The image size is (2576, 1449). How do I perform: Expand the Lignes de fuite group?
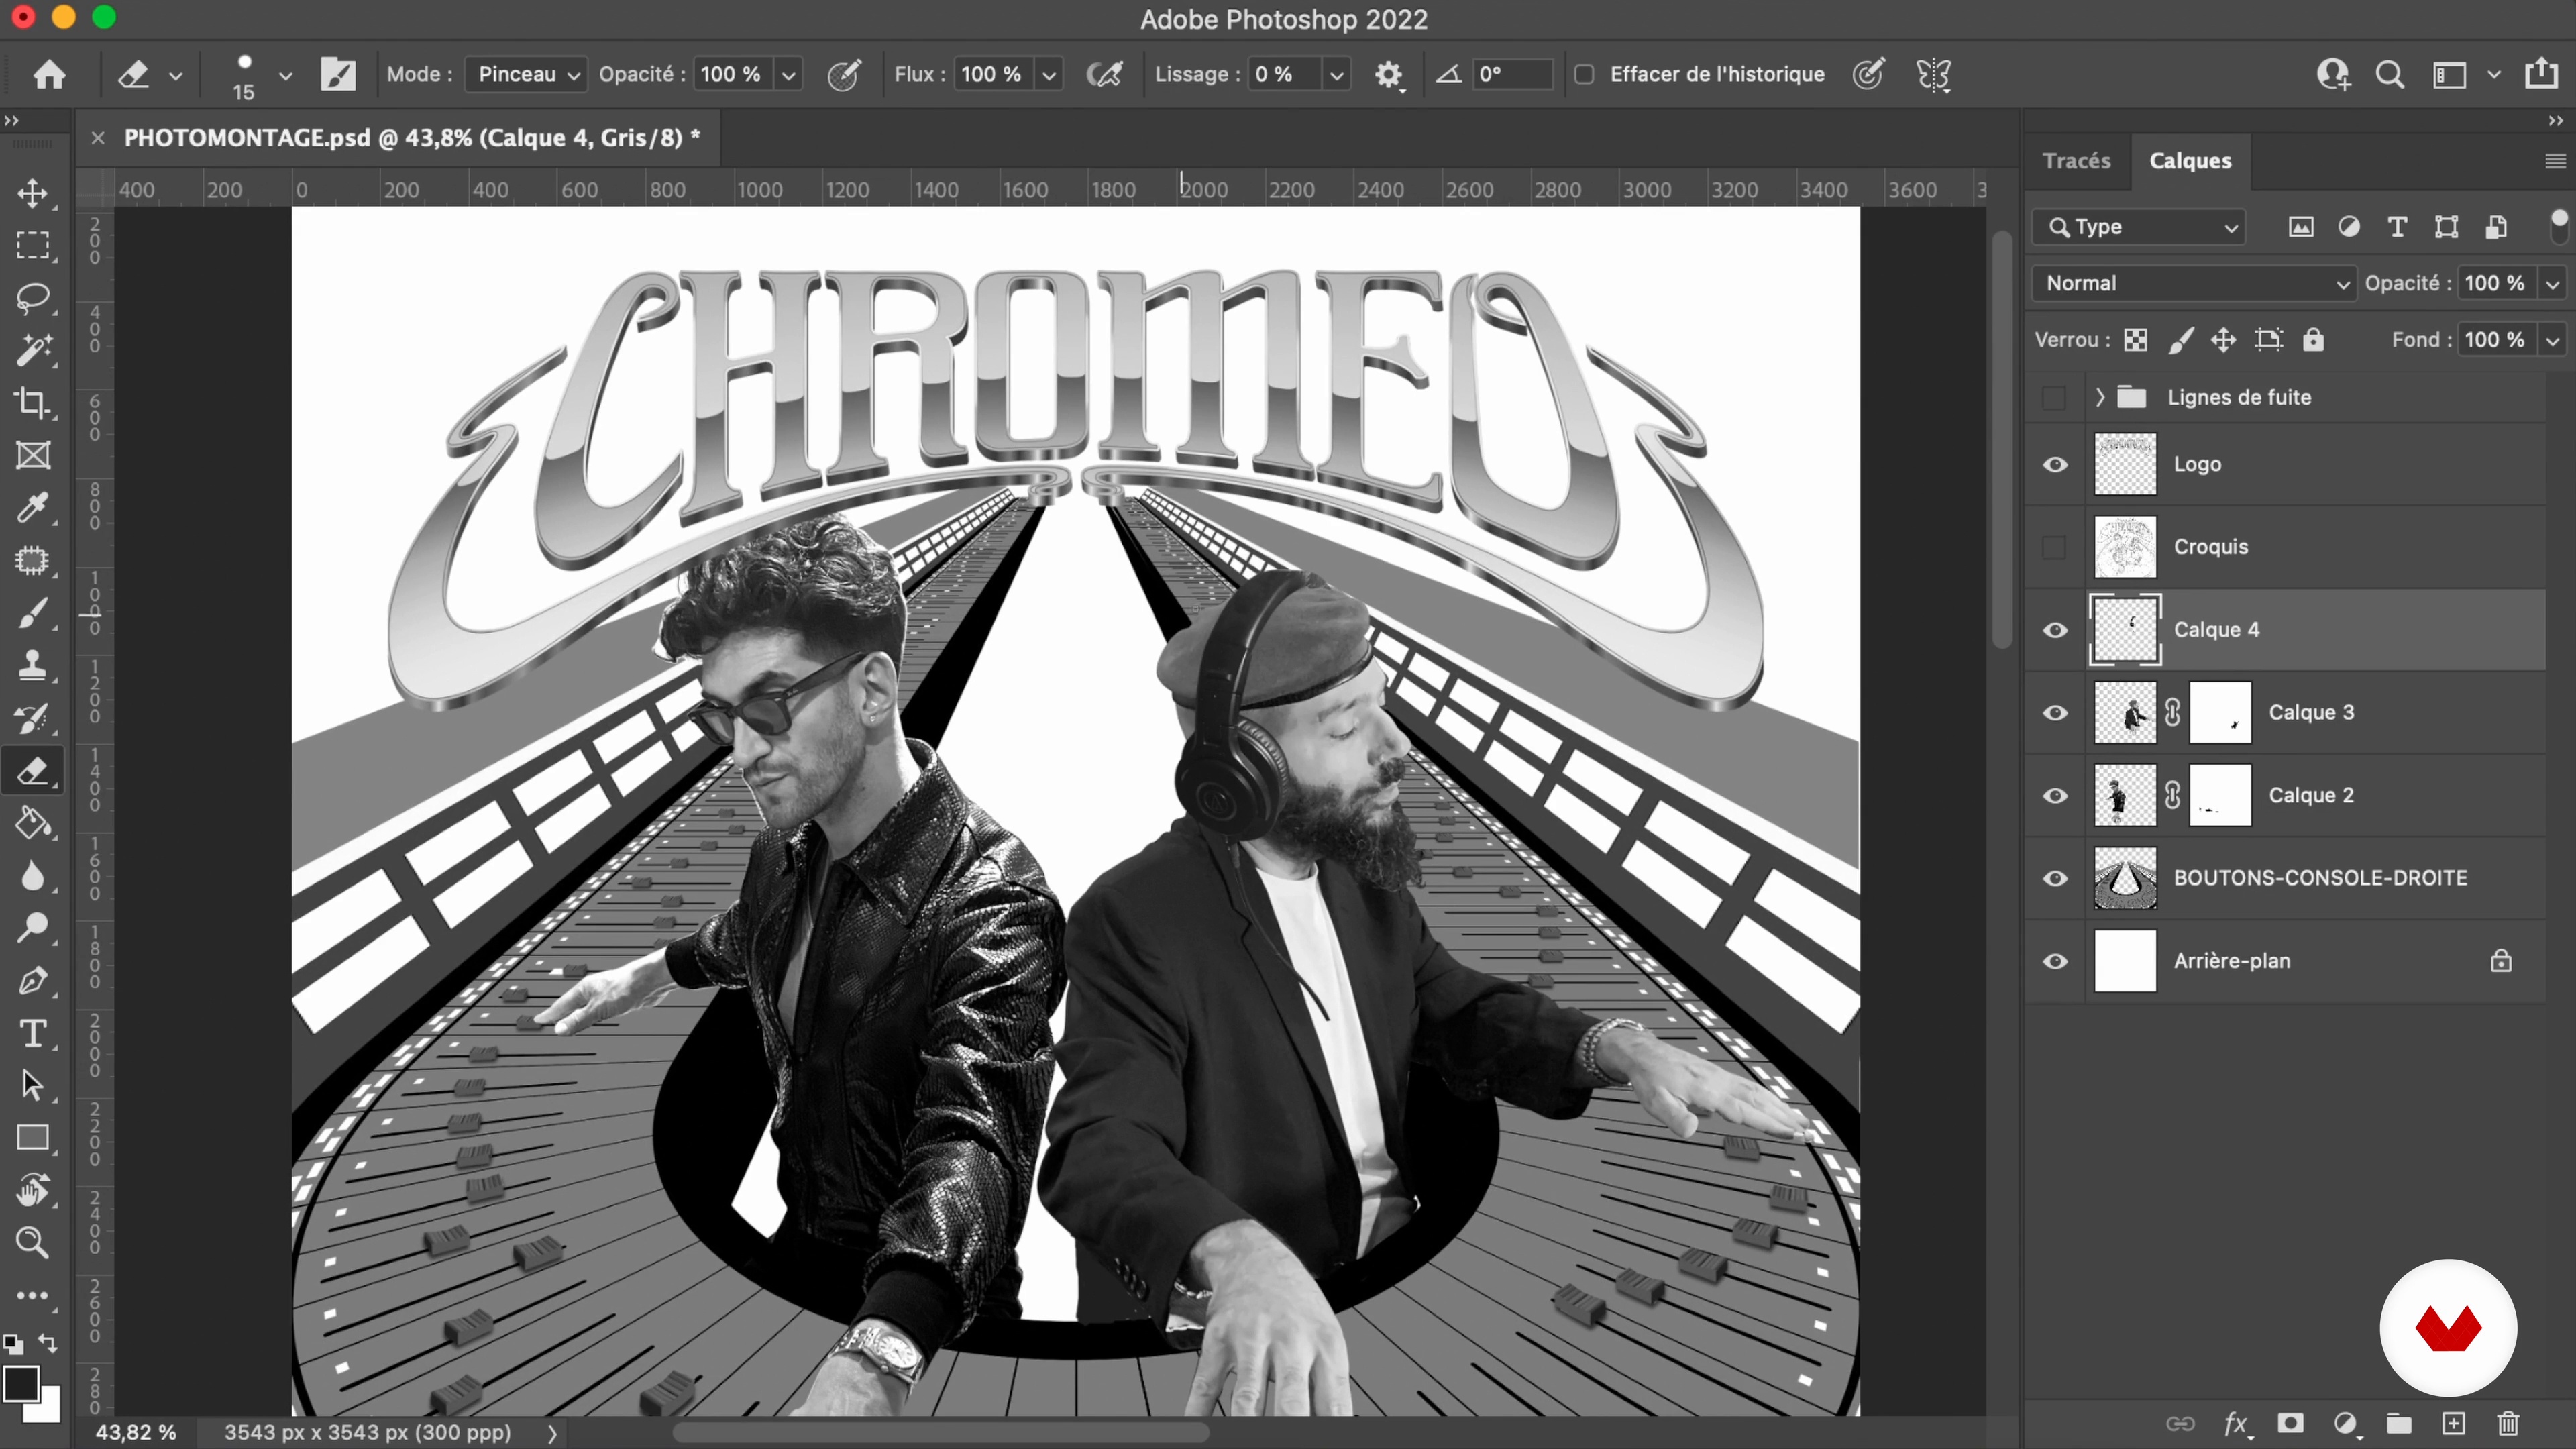click(2100, 397)
